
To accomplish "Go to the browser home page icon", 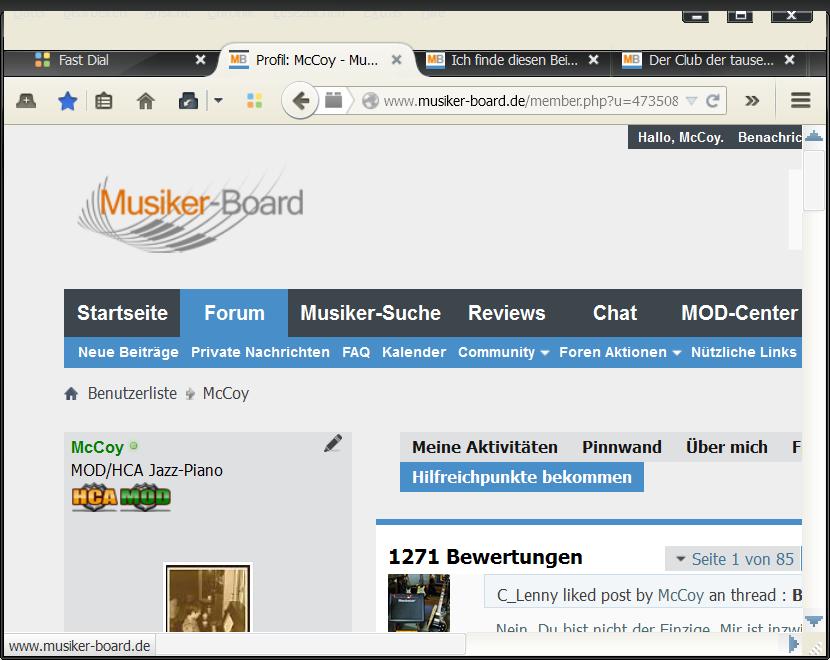I will [x=146, y=101].
